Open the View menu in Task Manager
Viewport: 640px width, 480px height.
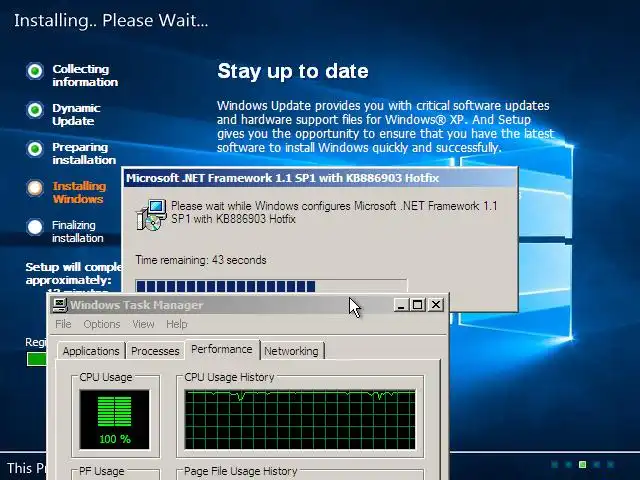click(143, 324)
